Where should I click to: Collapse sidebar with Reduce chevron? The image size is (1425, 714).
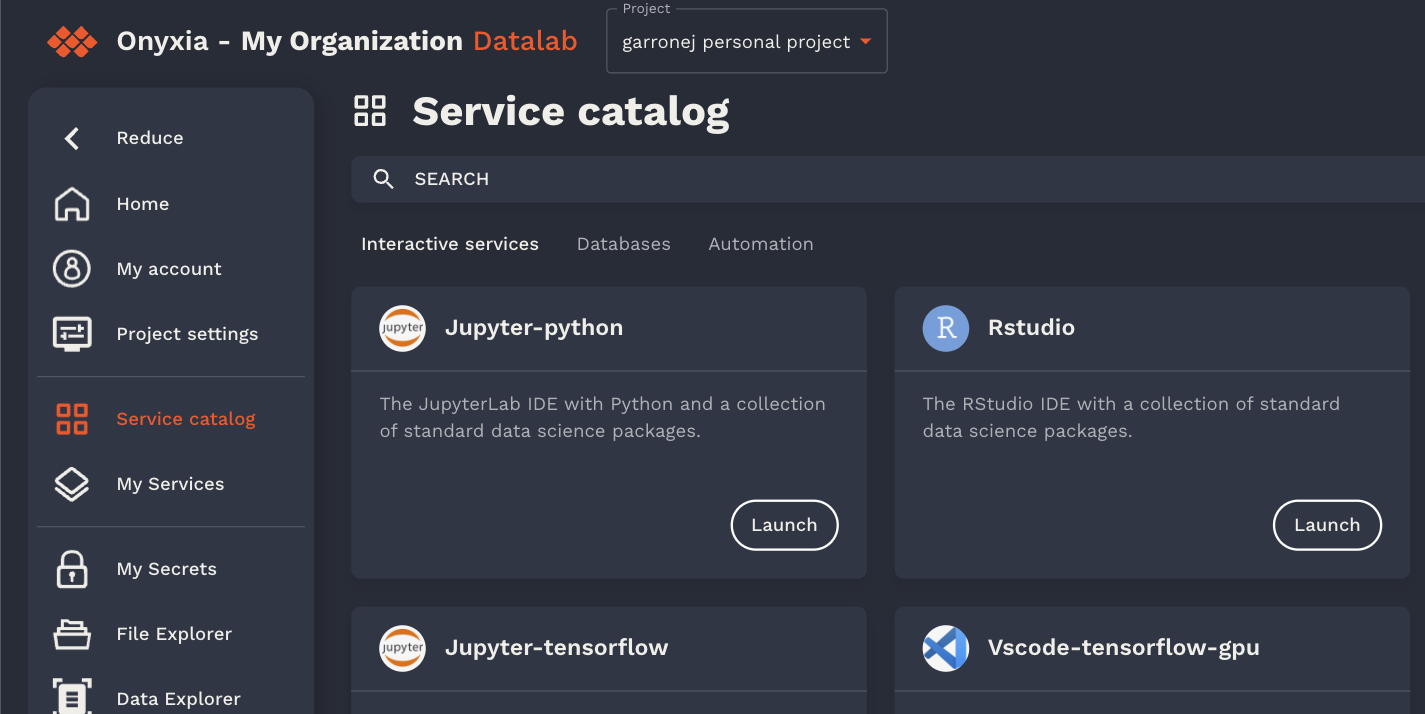(72, 138)
